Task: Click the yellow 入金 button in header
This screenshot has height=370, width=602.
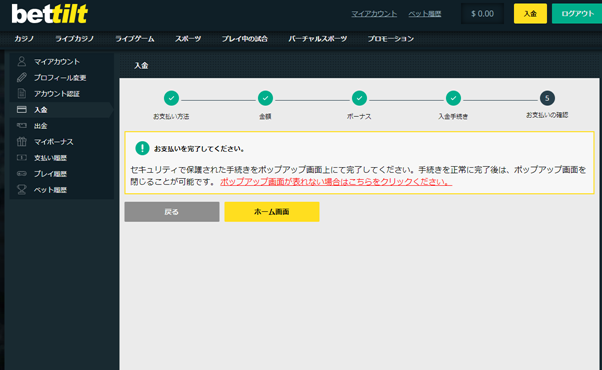Action: (x=530, y=14)
